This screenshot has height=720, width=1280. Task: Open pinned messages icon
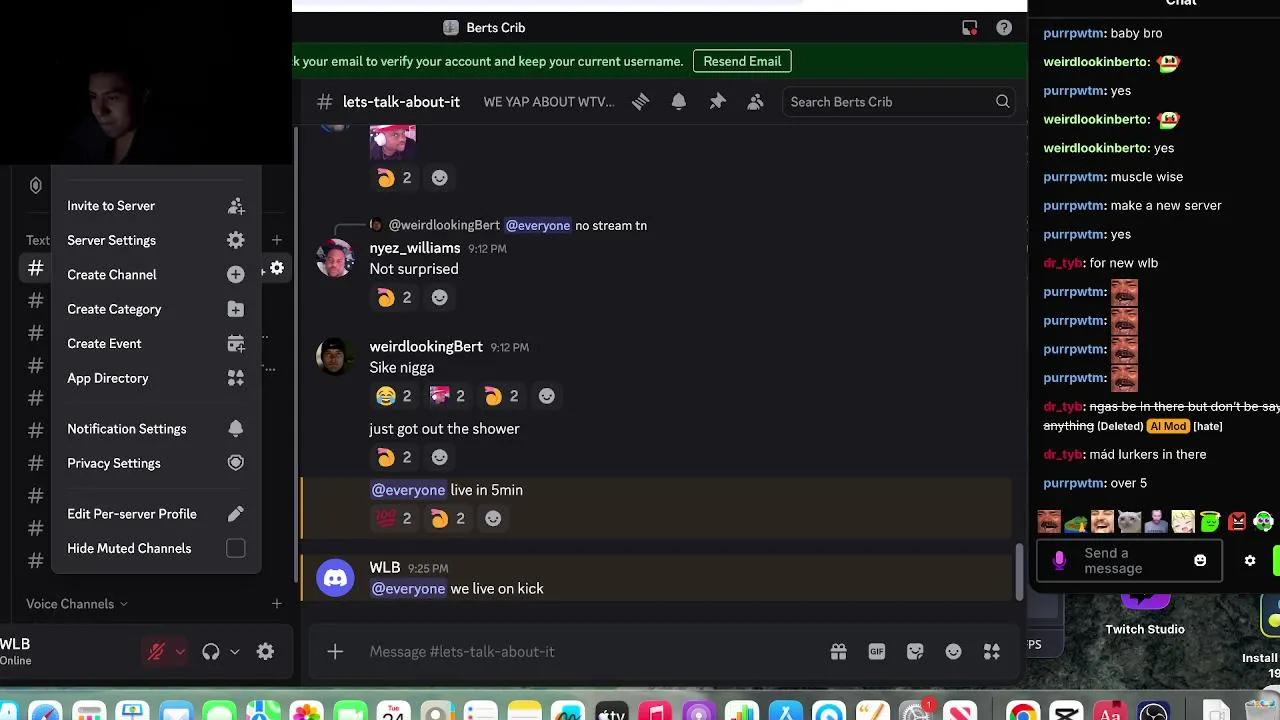coord(717,102)
